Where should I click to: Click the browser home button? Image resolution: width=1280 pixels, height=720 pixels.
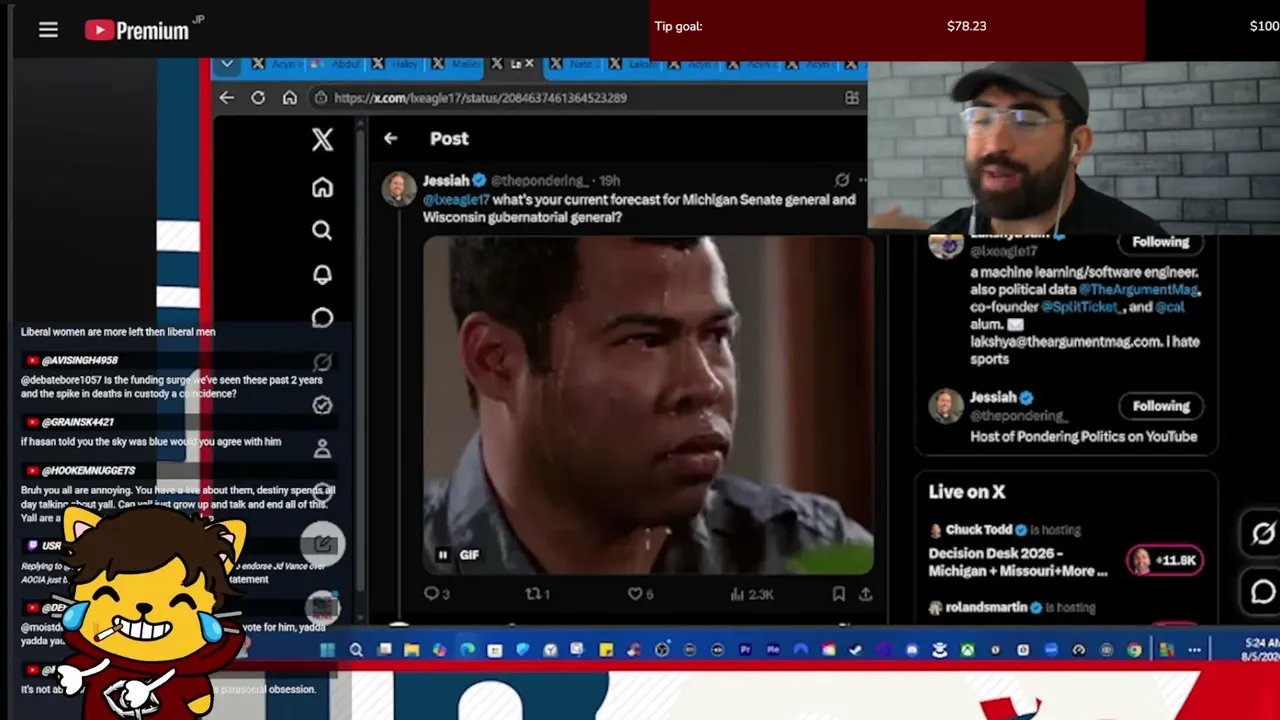tap(290, 98)
